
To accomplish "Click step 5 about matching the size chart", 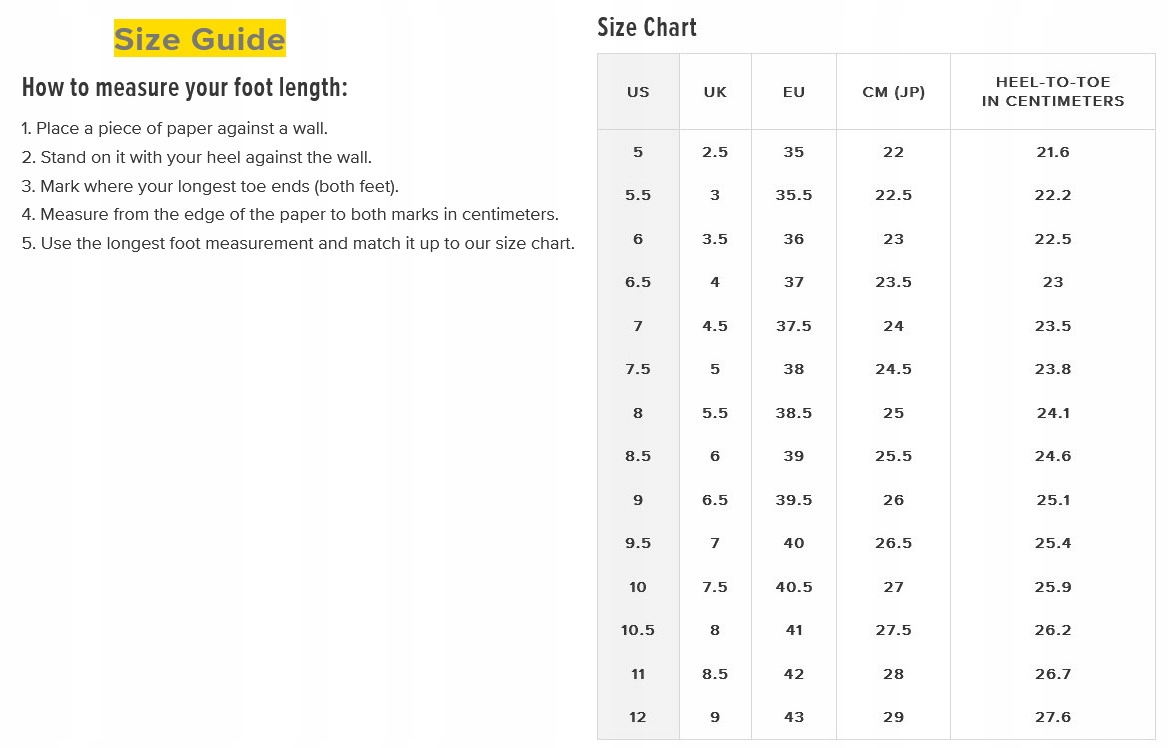I will pos(298,244).
